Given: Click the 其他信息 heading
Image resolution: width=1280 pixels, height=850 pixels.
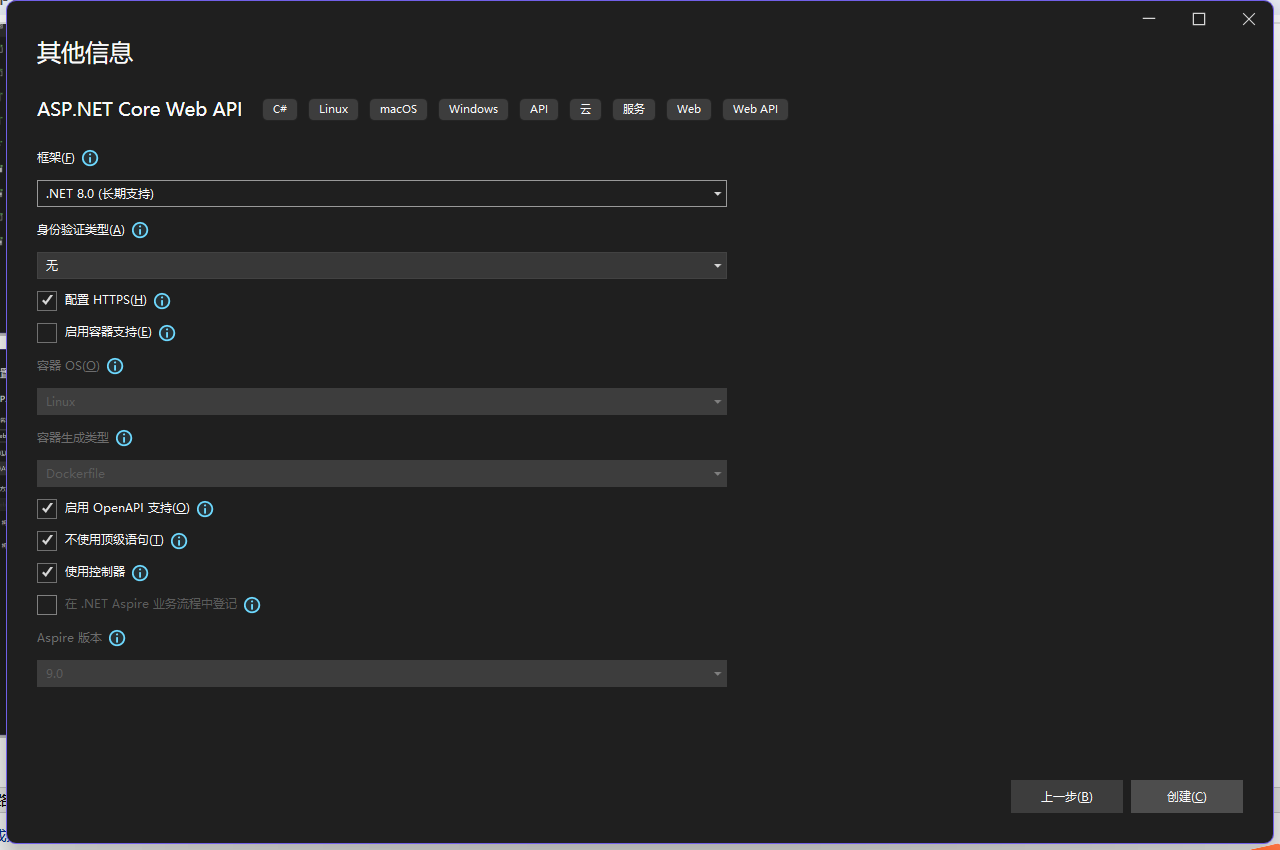Looking at the screenshot, I should coord(85,53).
